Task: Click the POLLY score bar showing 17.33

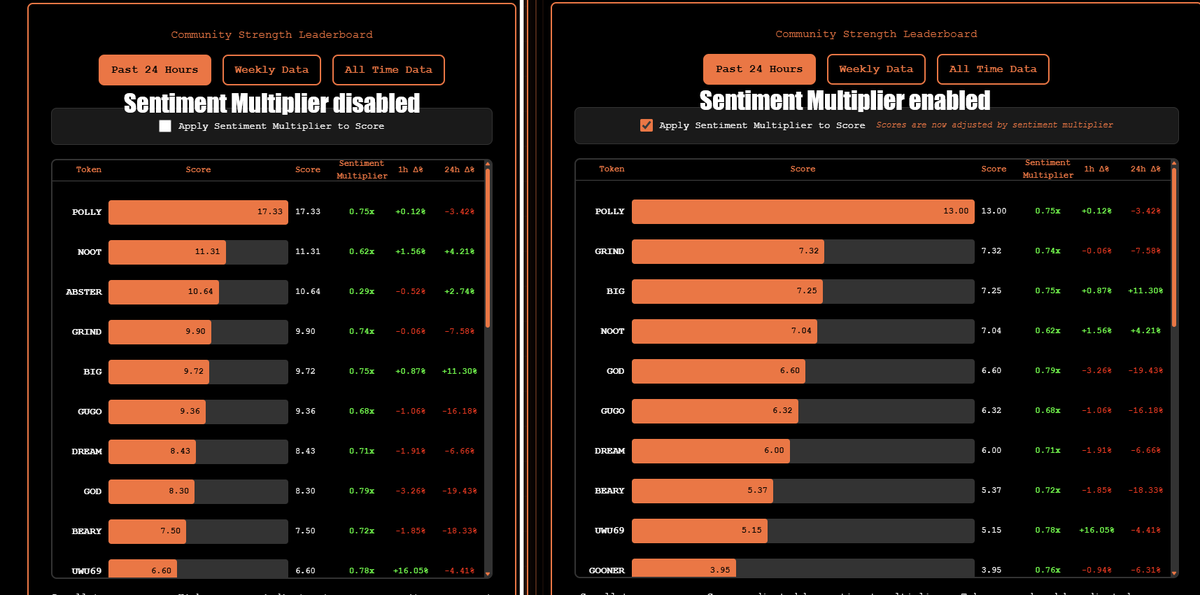Action: [198, 212]
